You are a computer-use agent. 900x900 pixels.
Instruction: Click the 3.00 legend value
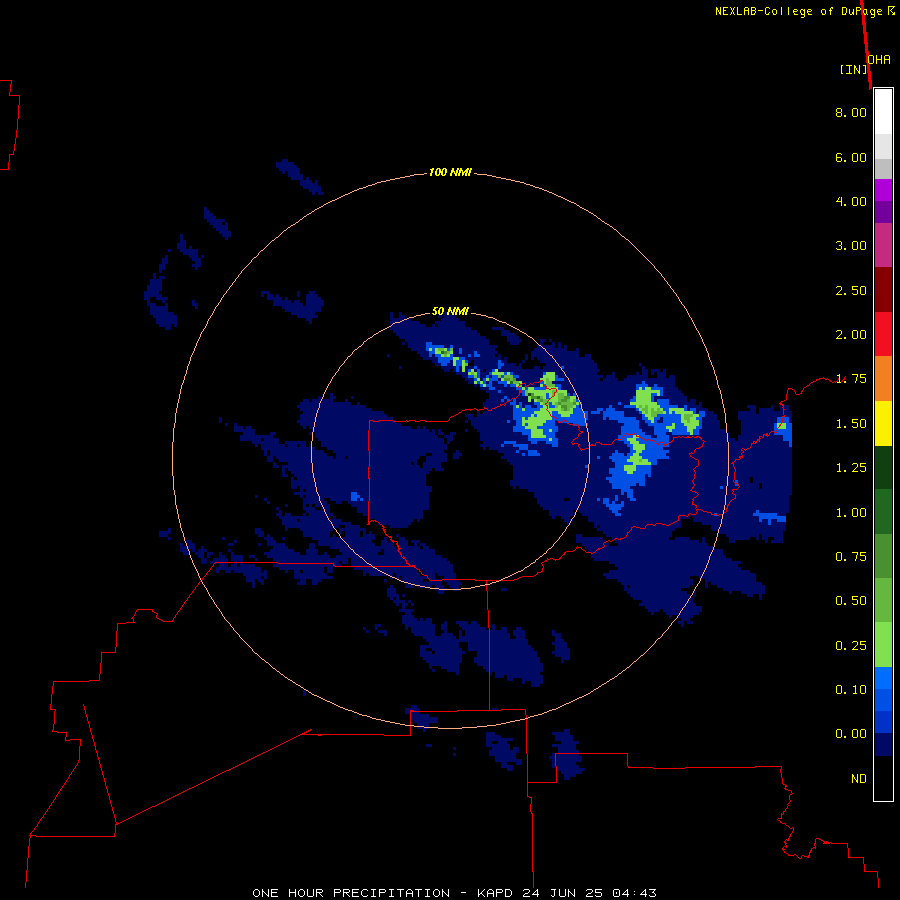click(851, 246)
